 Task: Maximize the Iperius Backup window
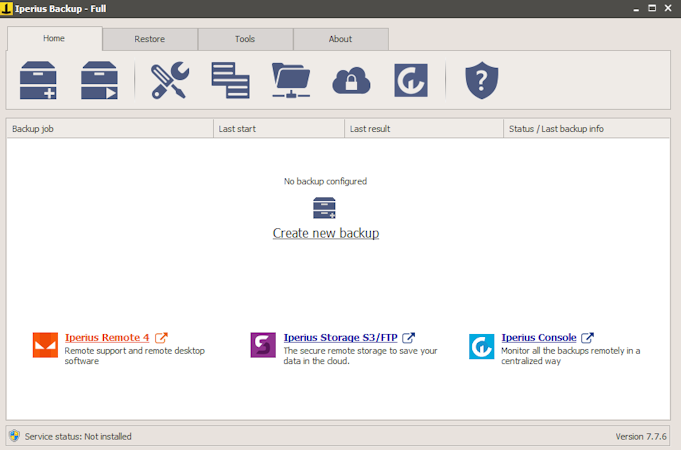(x=652, y=8)
